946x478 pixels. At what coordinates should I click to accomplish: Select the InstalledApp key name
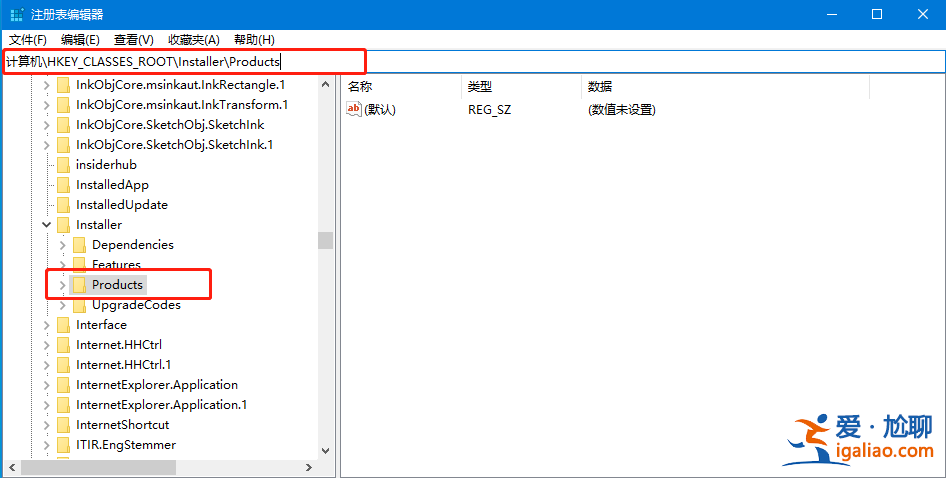(x=112, y=185)
